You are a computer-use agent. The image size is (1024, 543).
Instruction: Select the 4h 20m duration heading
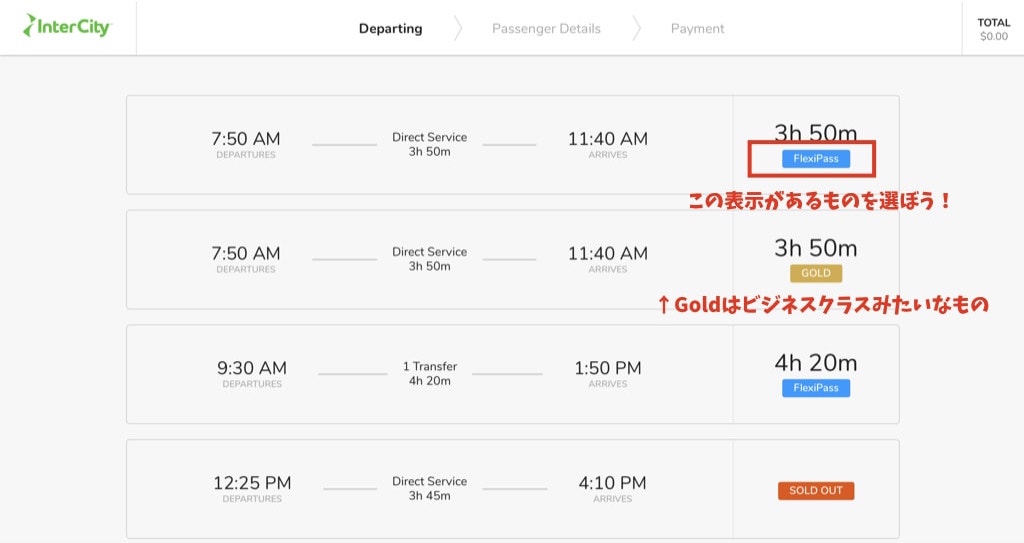tap(815, 362)
